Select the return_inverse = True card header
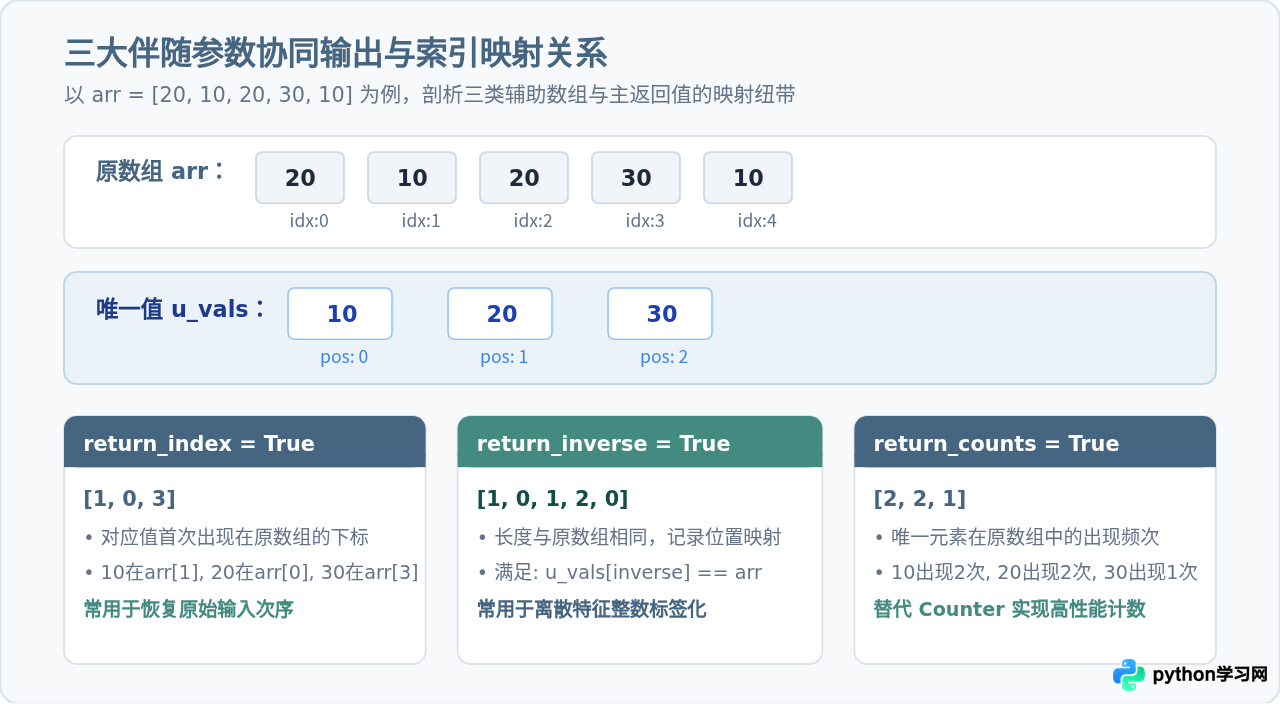 click(640, 442)
